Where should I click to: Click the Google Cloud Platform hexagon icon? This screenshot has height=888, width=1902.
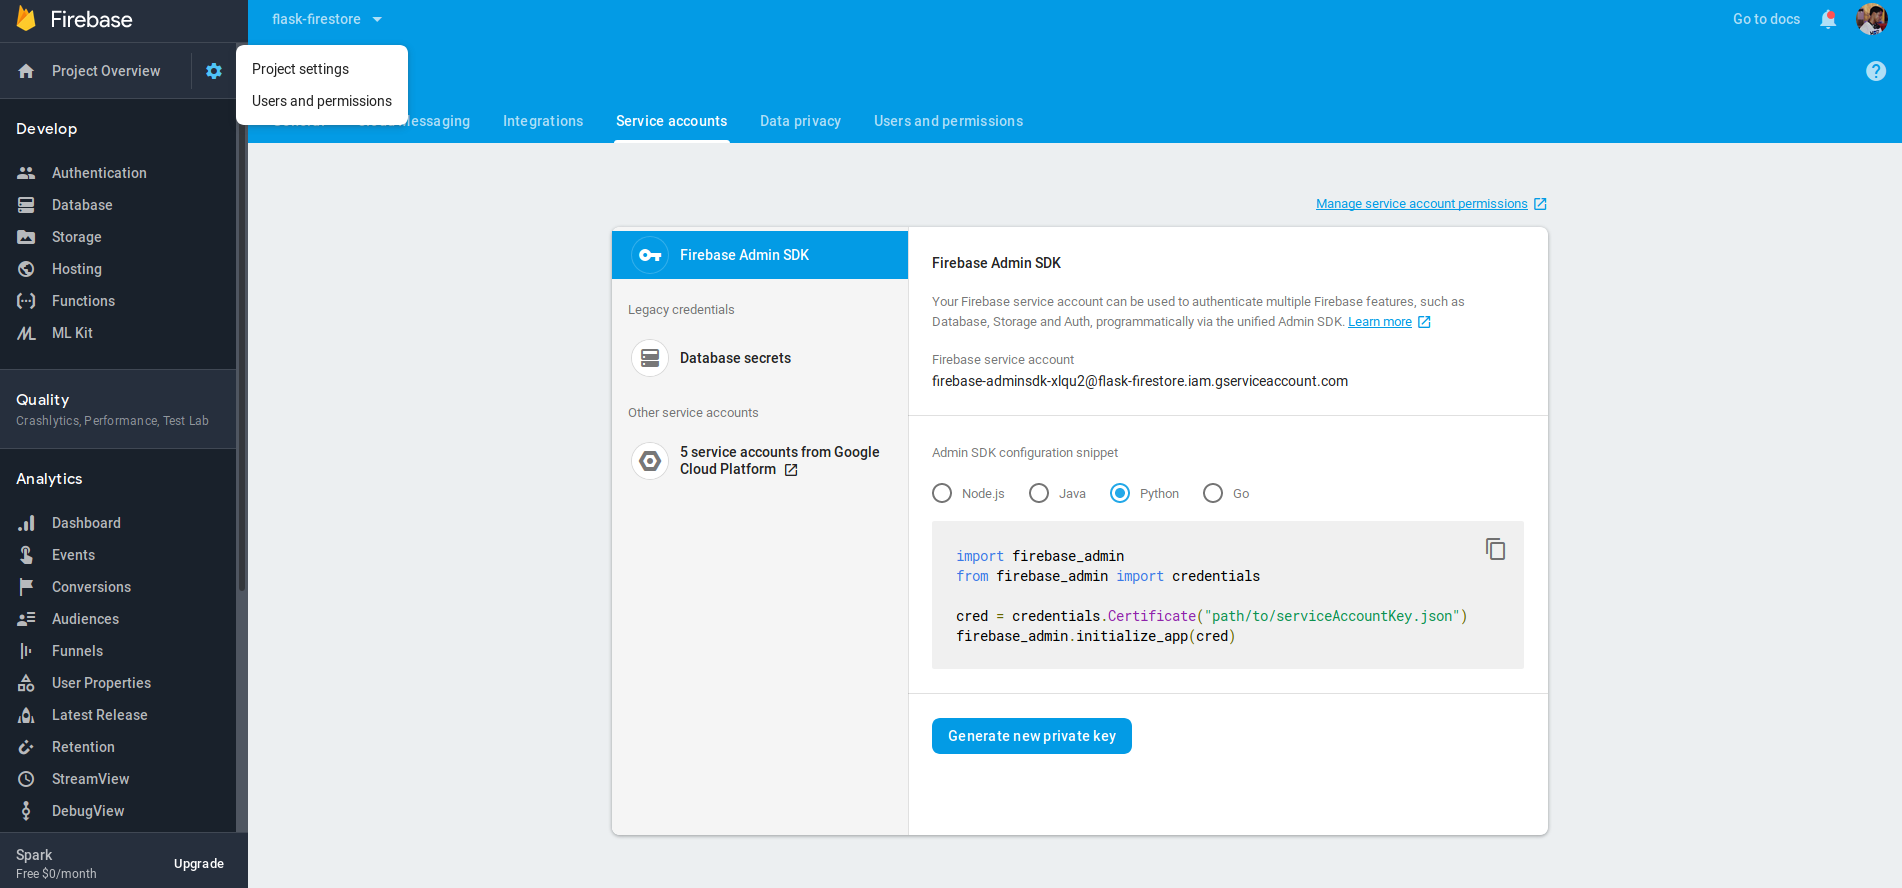pyautogui.click(x=650, y=461)
